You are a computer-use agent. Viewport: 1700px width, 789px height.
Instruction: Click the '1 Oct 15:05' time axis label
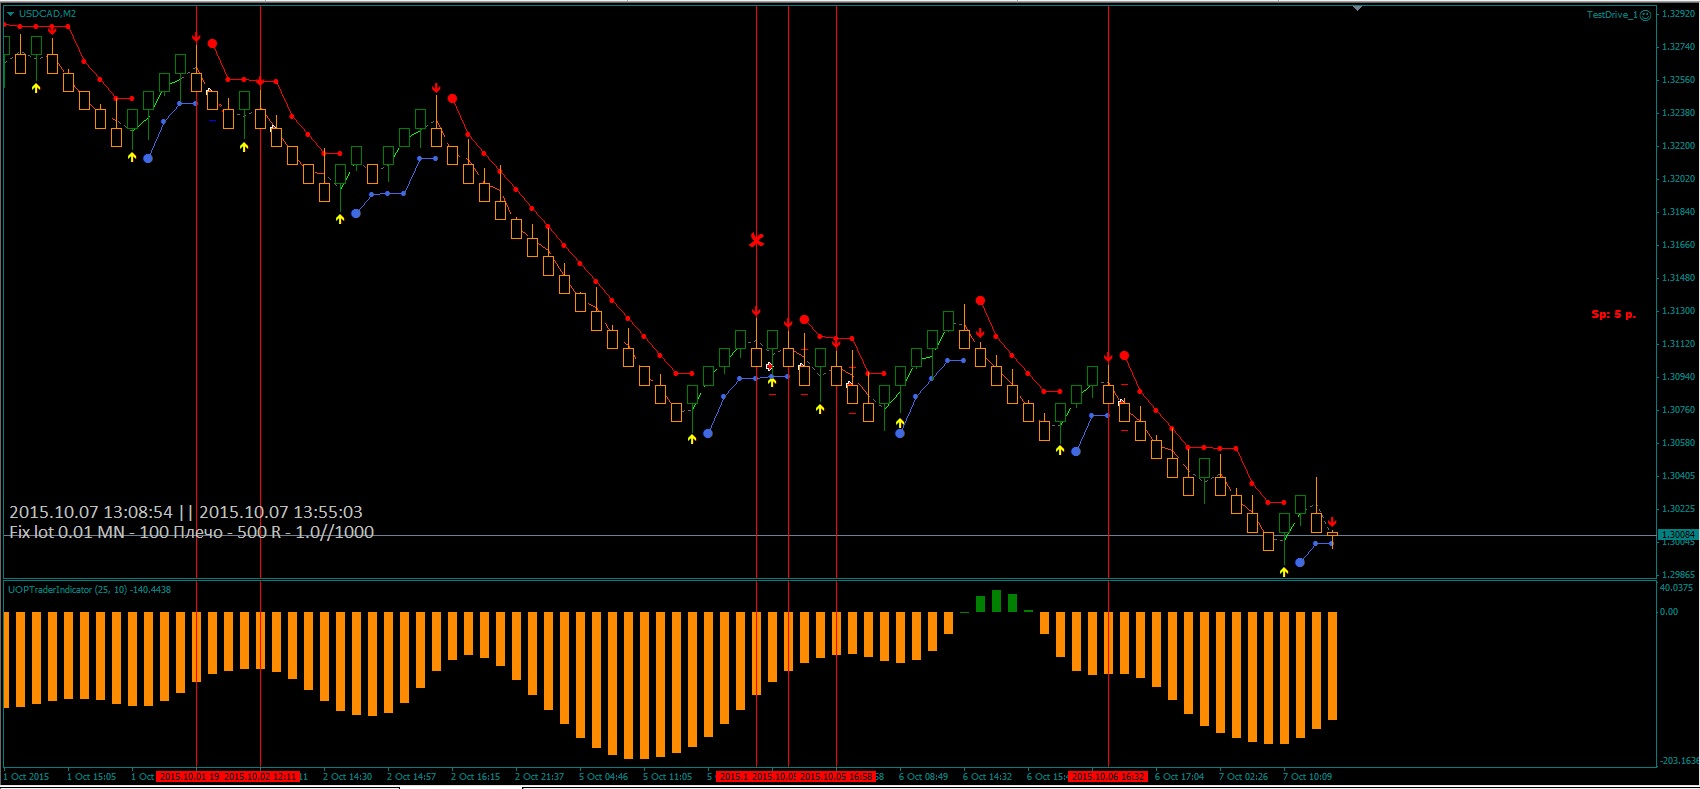click(92, 776)
